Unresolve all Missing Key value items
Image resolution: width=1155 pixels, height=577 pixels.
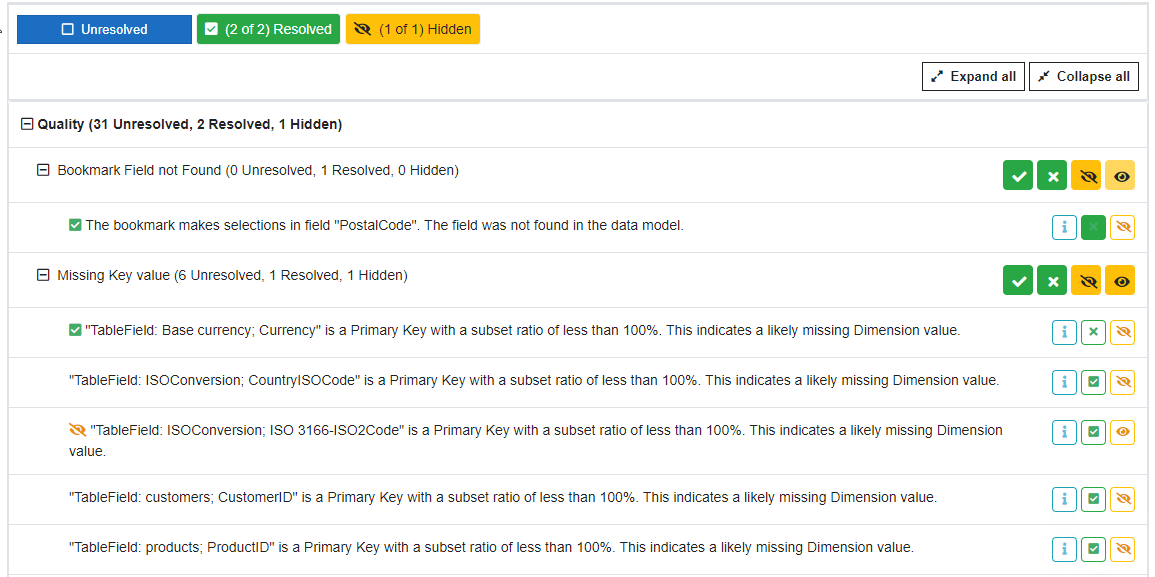[x=1052, y=281]
